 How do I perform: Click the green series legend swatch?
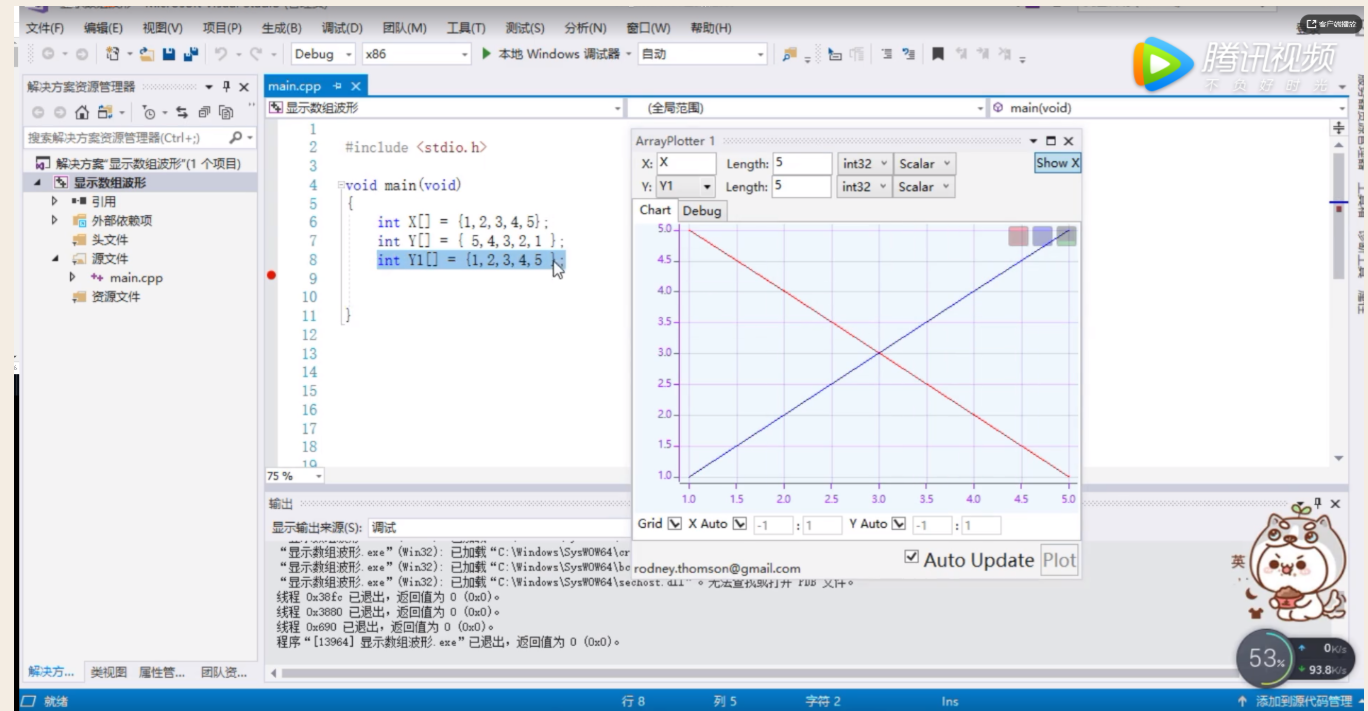pyautogui.click(x=1067, y=236)
